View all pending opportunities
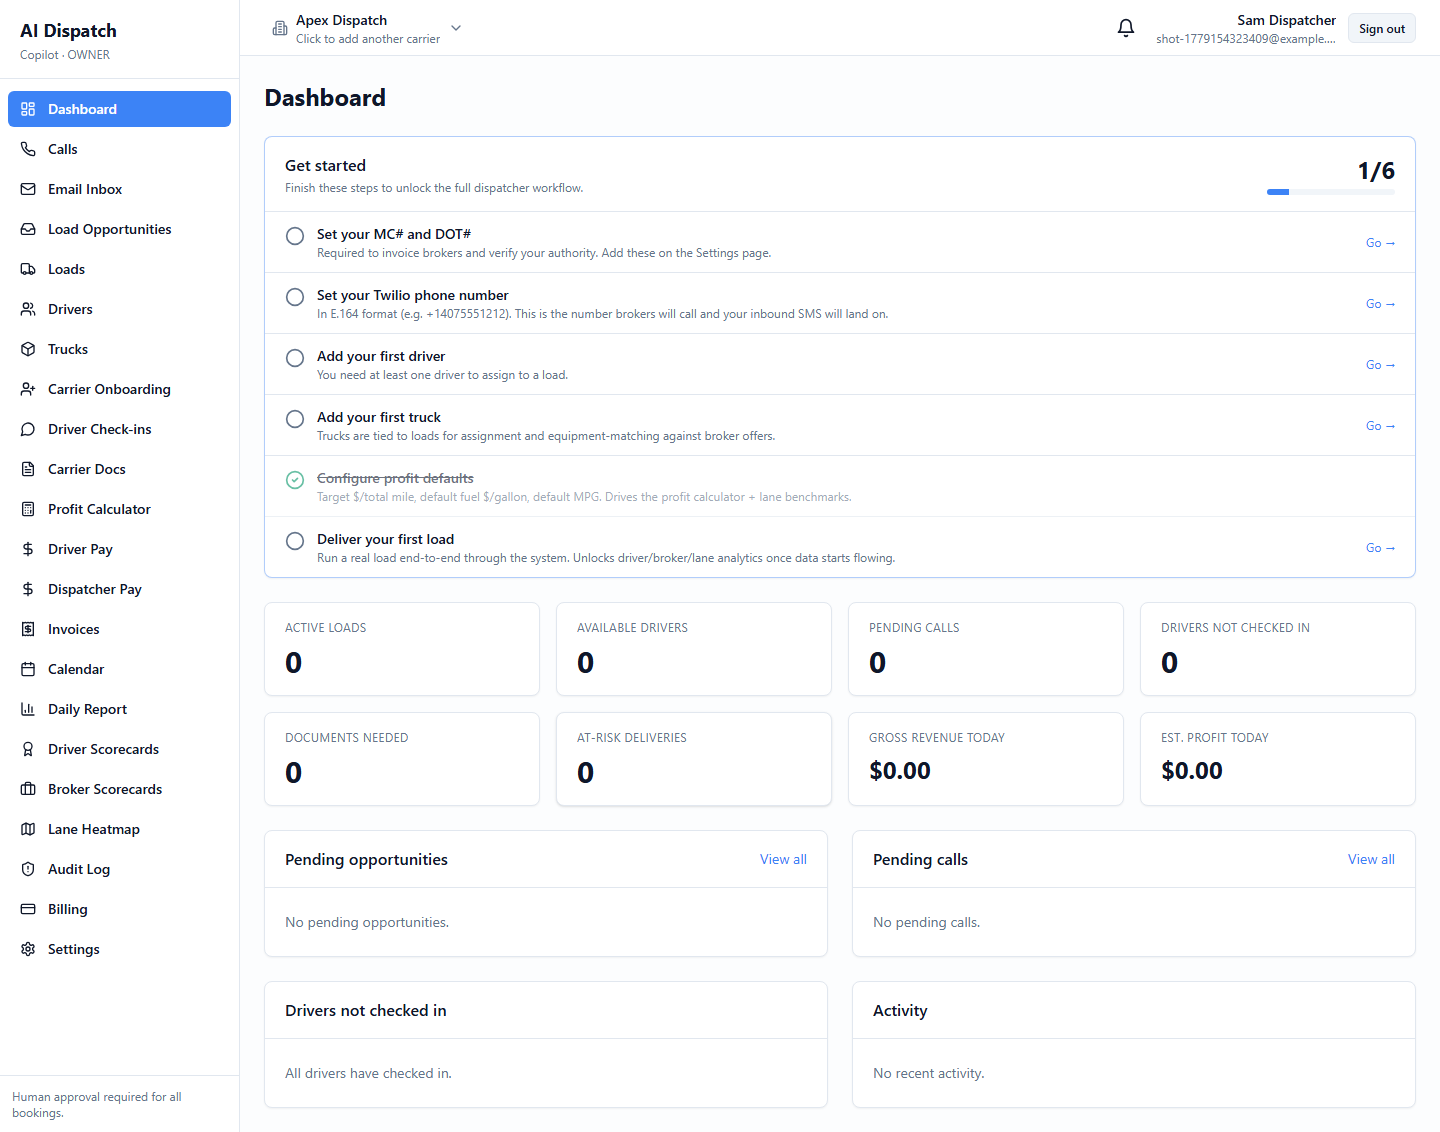The width and height of the screenshot is (1440, 1132). [x=783, y=859]
